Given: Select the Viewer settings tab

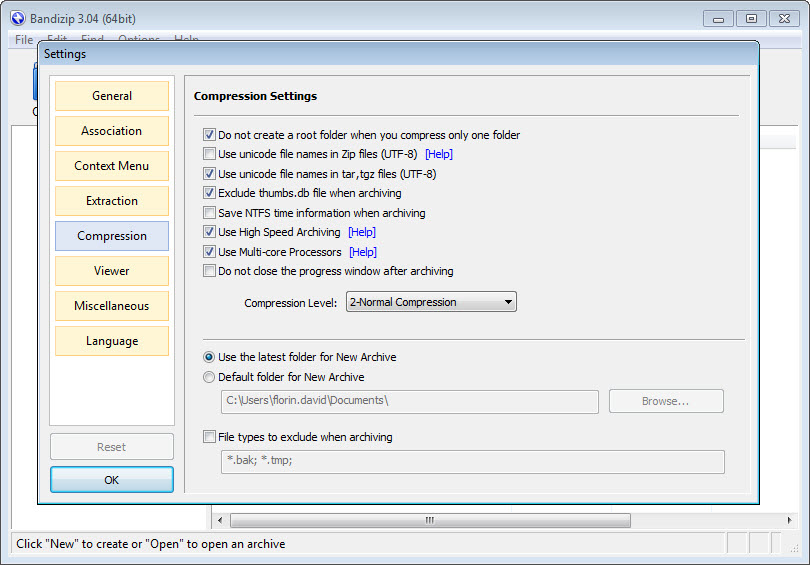Looking at the screenshot, I should (x=112, y=271).
